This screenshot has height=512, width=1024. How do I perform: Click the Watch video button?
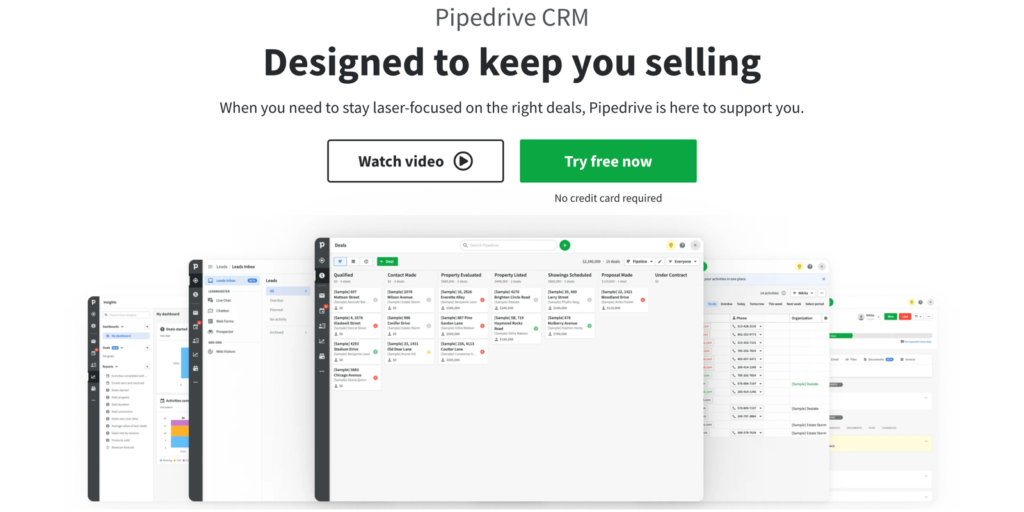(415, 161)
